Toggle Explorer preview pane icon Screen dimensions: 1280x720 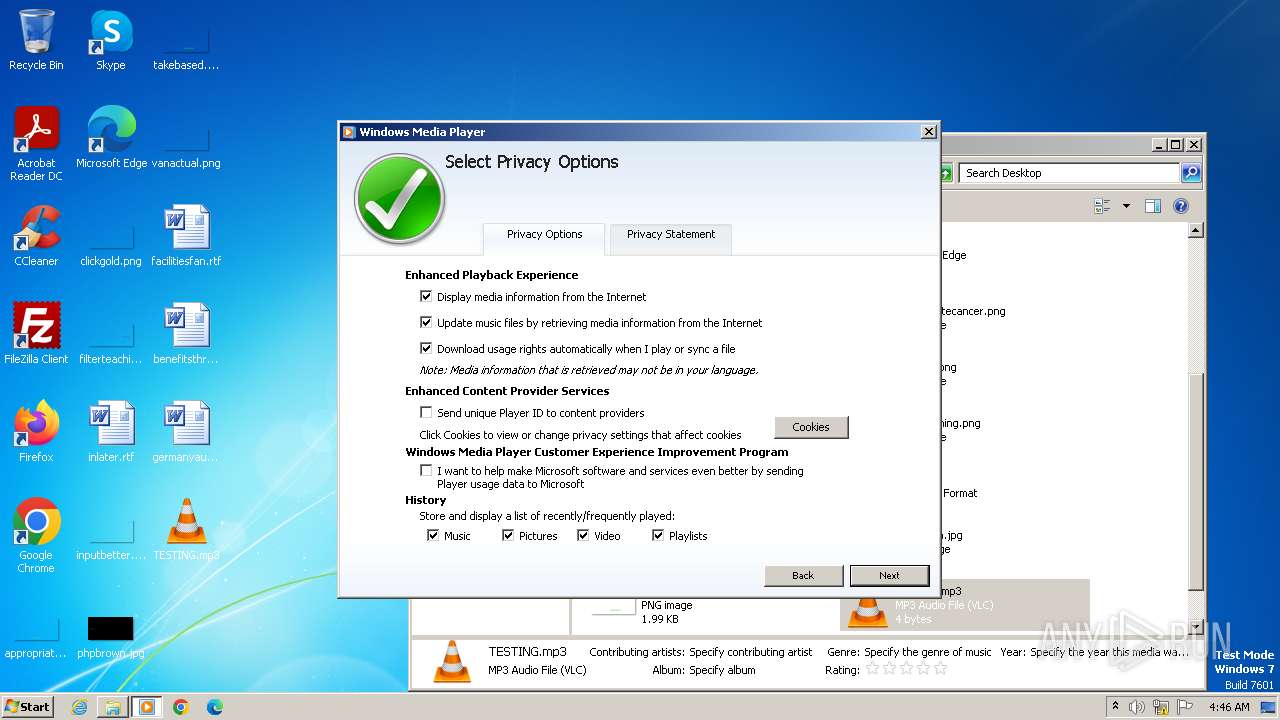click(1152, 206)
